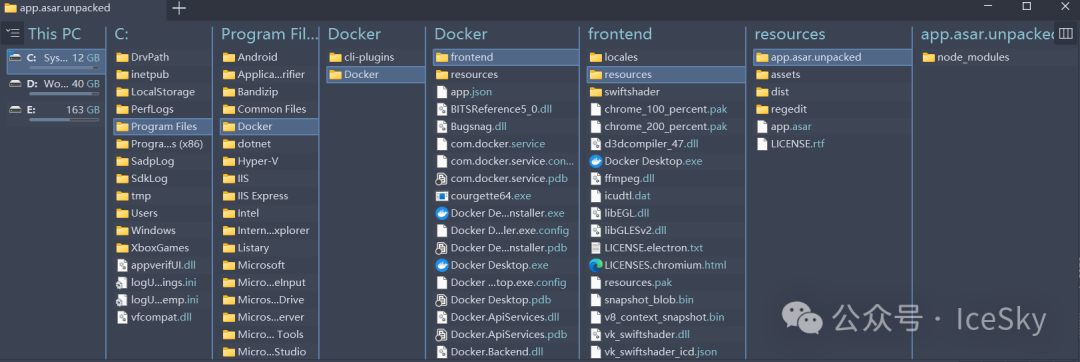Open the locales folder
1080x362 pixels.
click(x=666, y=57)
